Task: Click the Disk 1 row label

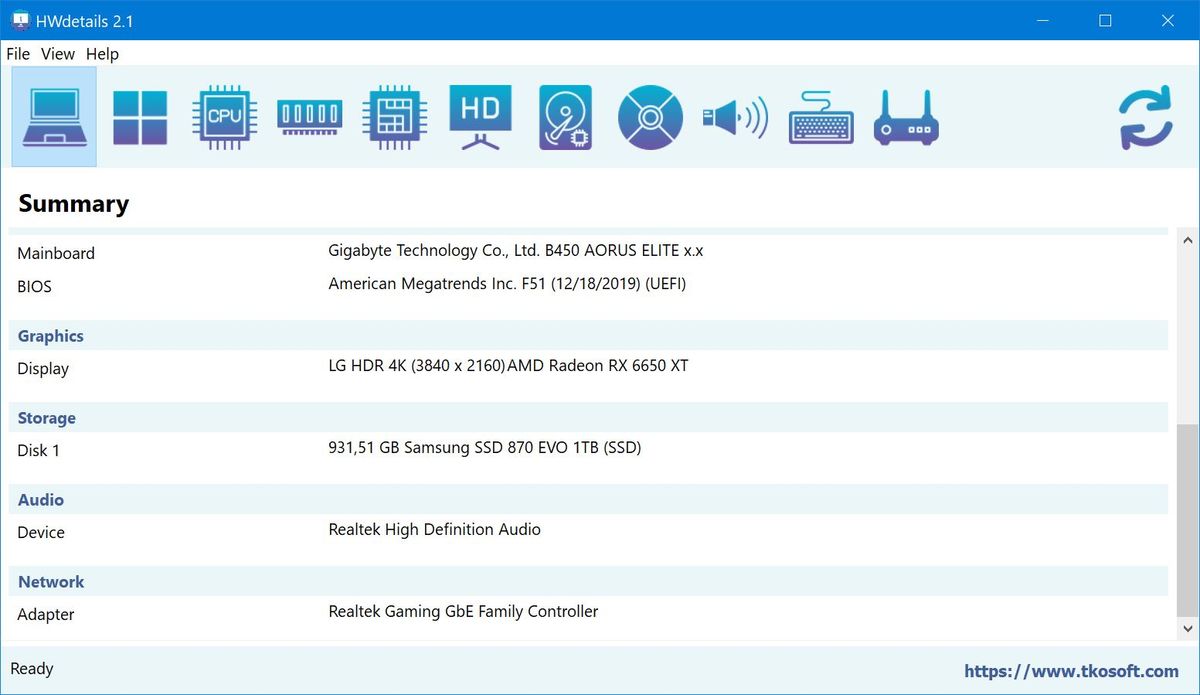Action: coord(39,451)
